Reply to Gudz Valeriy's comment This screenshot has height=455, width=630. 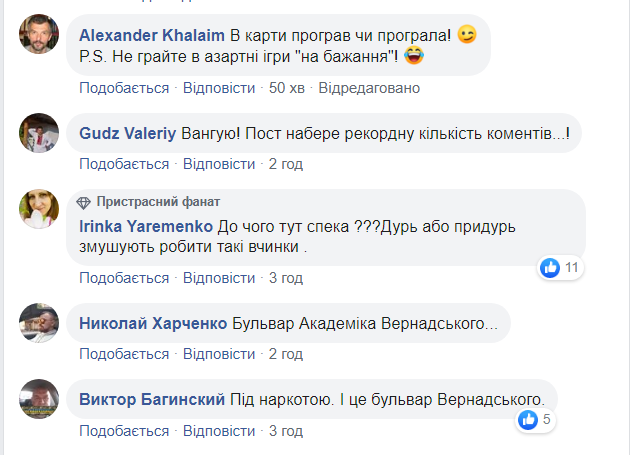pyautogui.click(x=219, y=163)
